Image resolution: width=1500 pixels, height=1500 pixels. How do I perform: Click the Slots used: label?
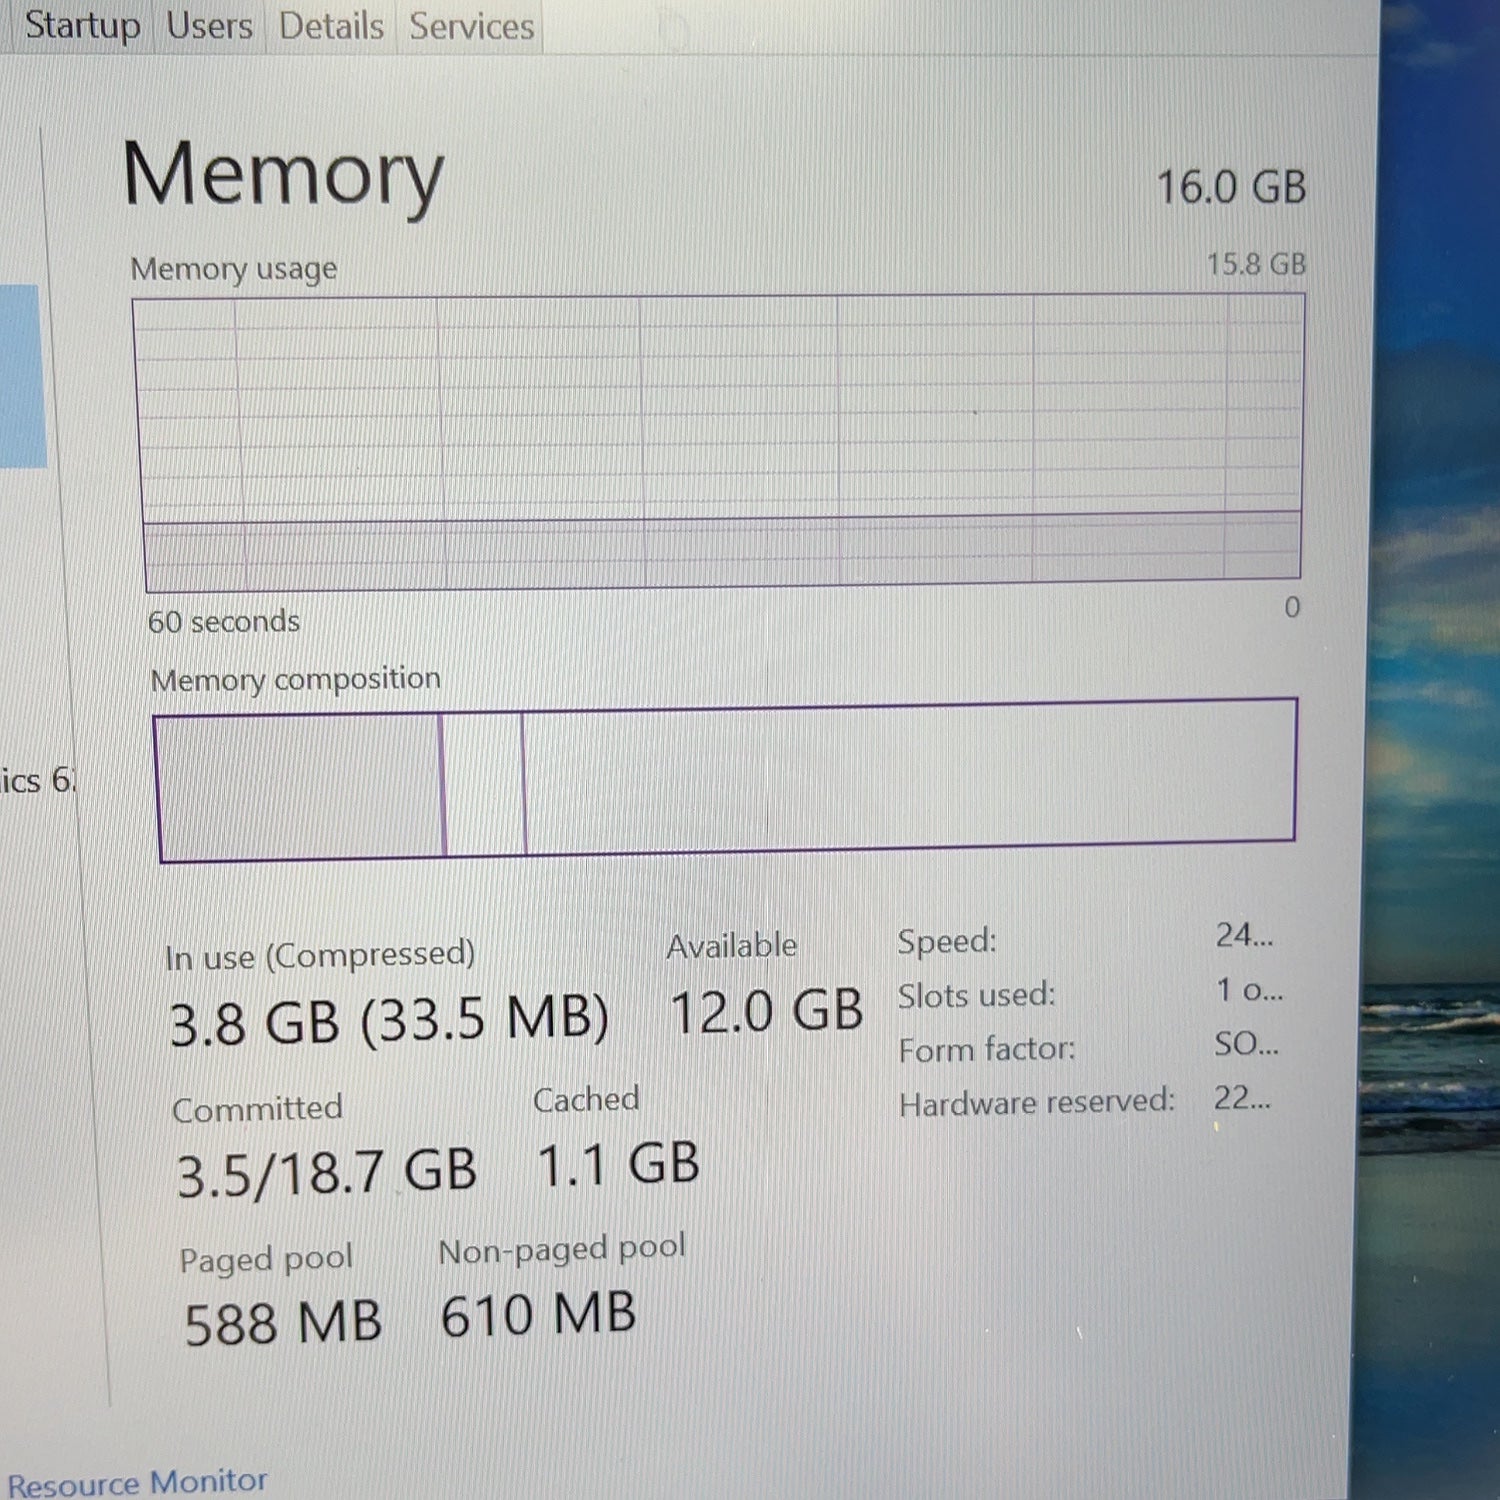coord(976,995)
